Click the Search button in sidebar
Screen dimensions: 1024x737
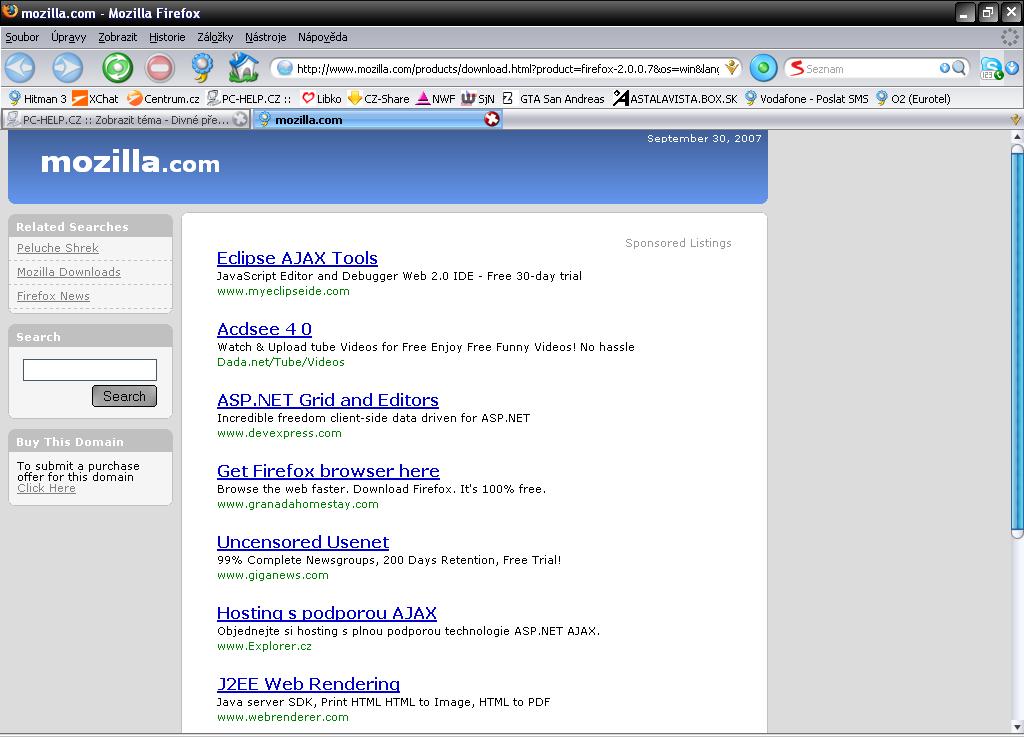tap(124, 396)
